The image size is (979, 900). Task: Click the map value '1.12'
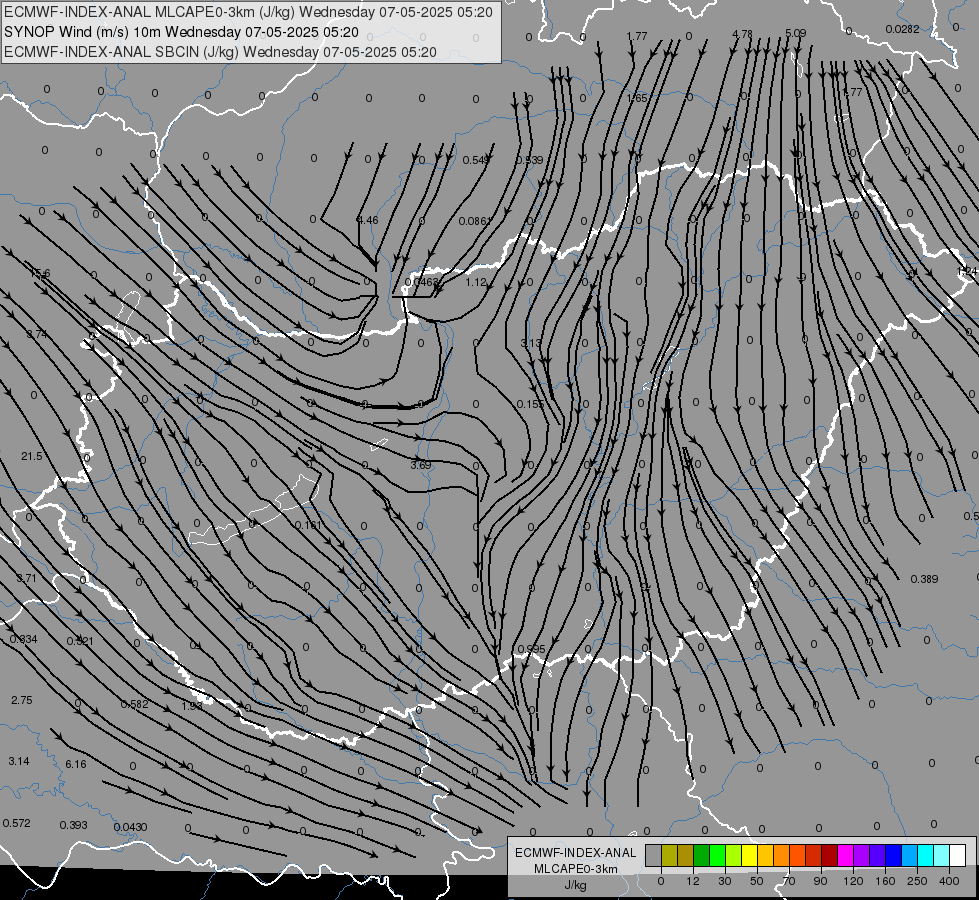point(476,282)
